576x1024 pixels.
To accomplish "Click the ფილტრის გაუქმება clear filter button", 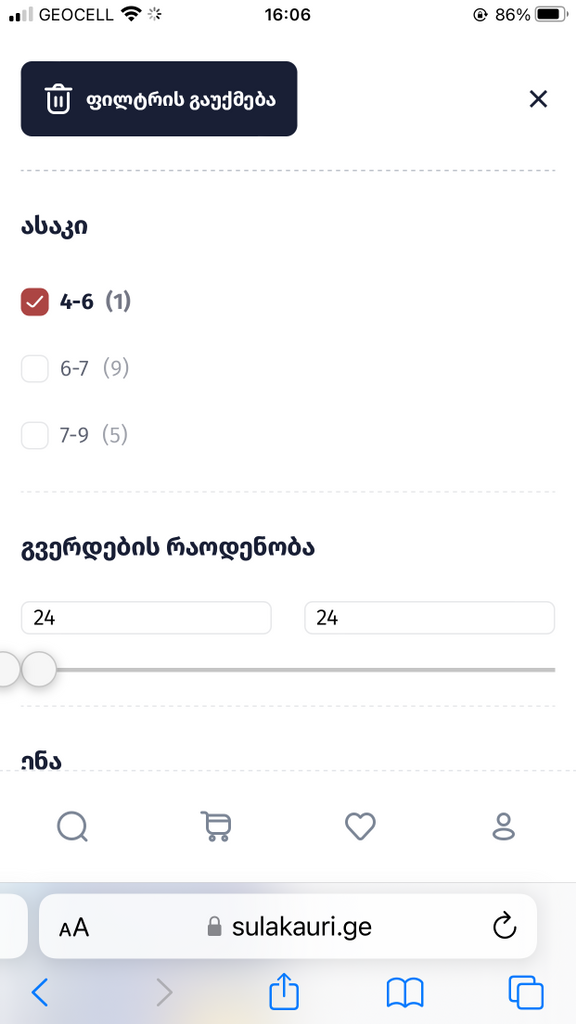I will 159,99.
